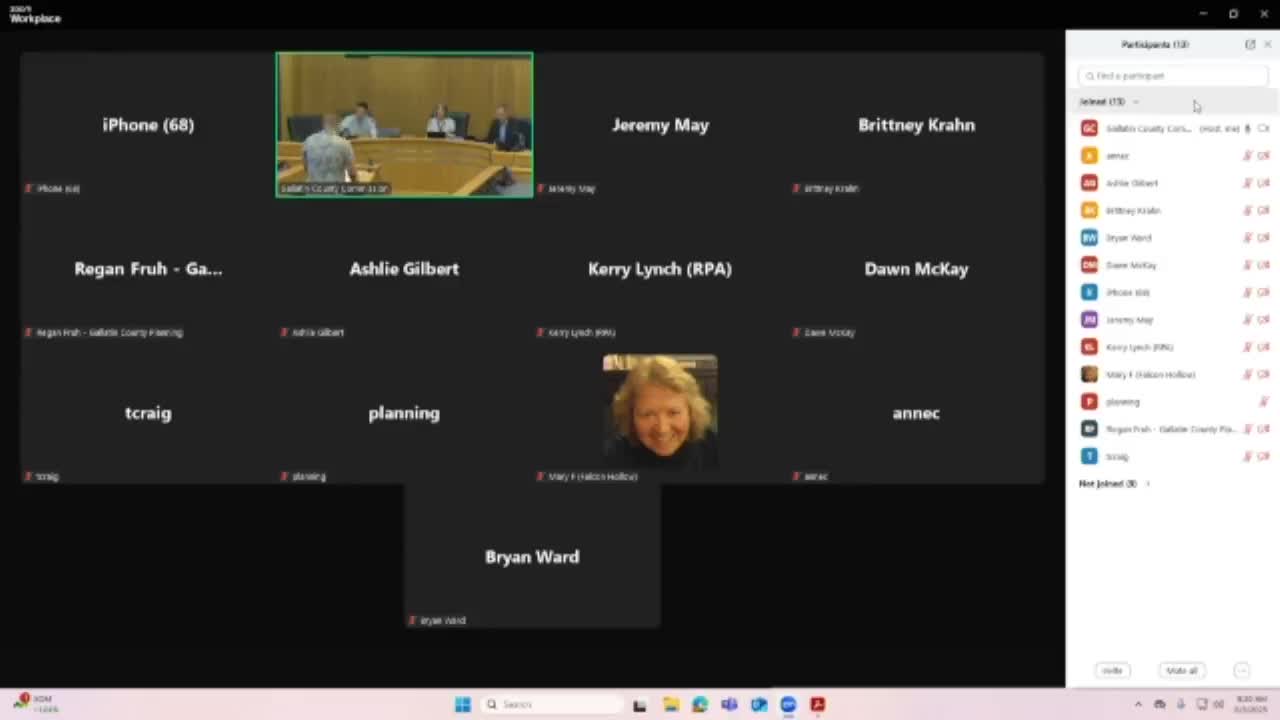Open Zoom from the Windows taskbar
Viewport: 1280px width, 720px height.
(788, 705)
